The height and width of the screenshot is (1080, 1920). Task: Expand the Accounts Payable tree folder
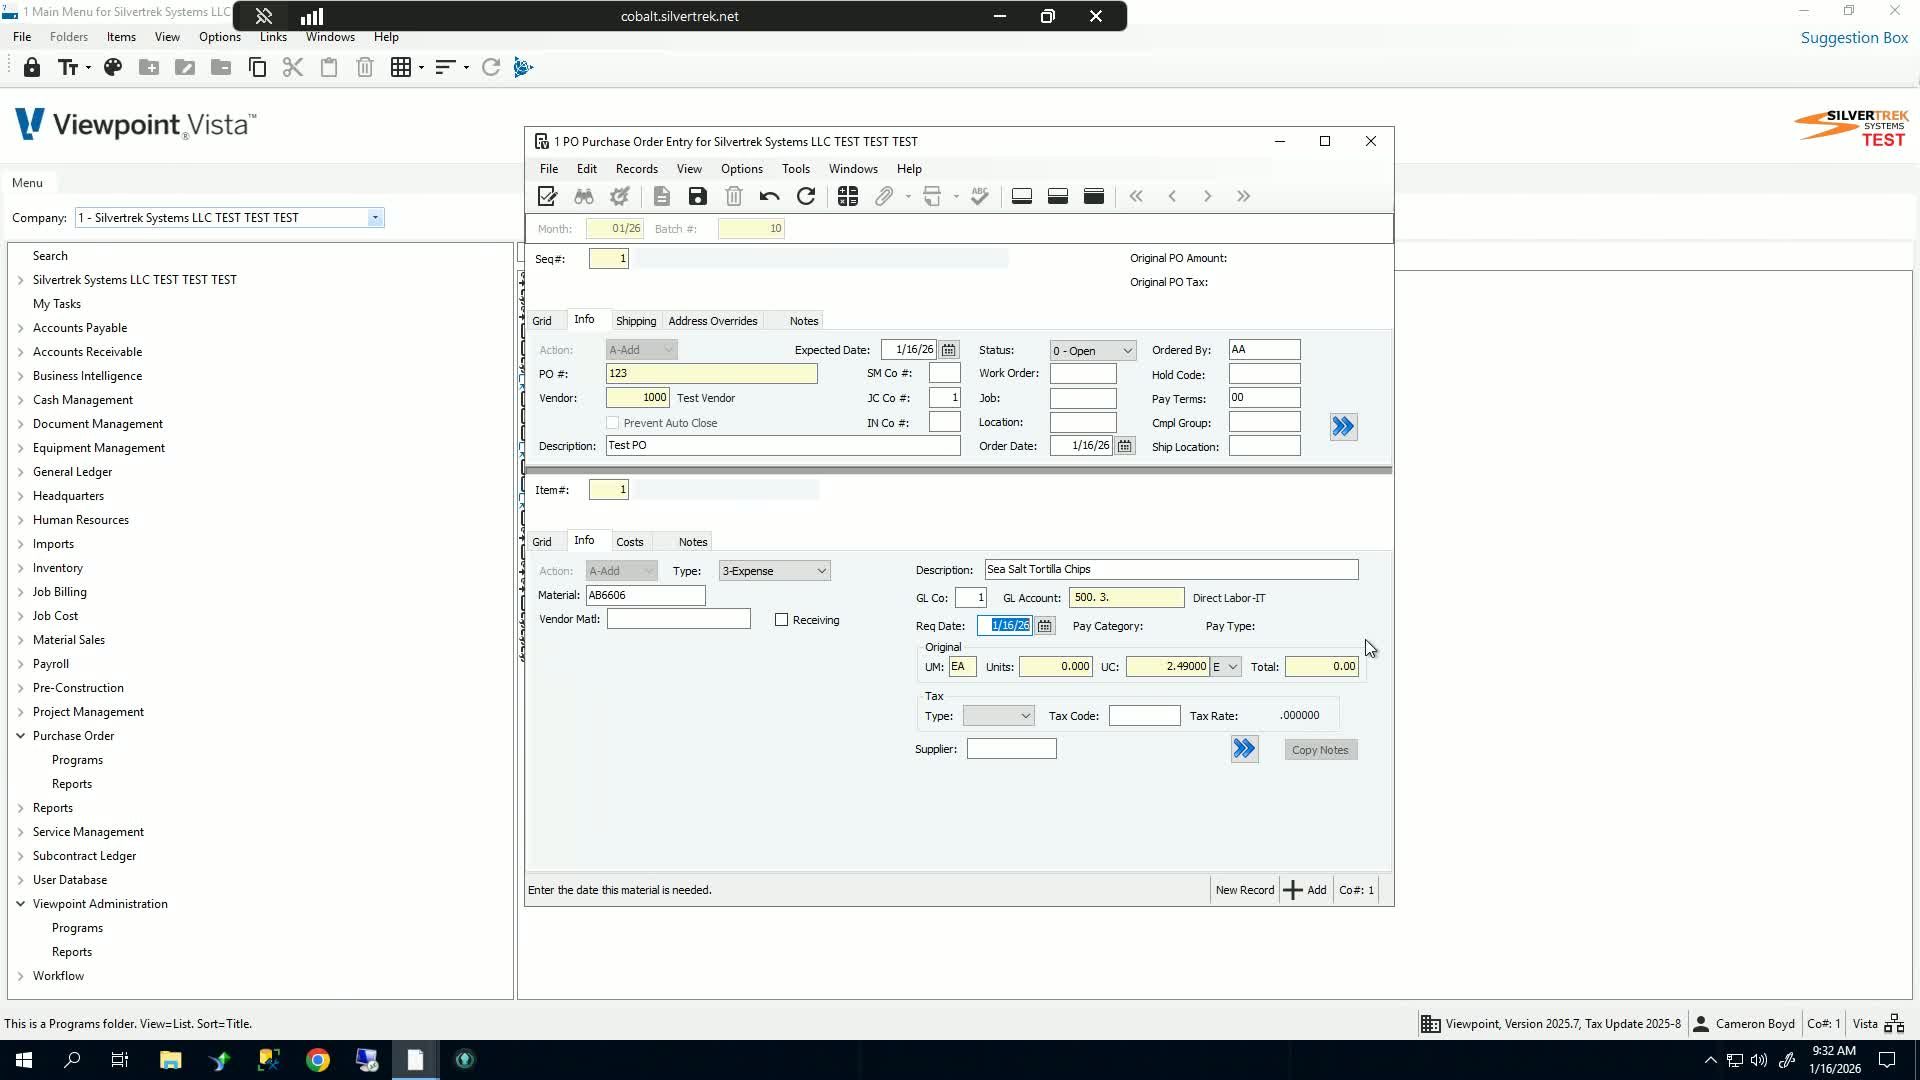(21, 328)
